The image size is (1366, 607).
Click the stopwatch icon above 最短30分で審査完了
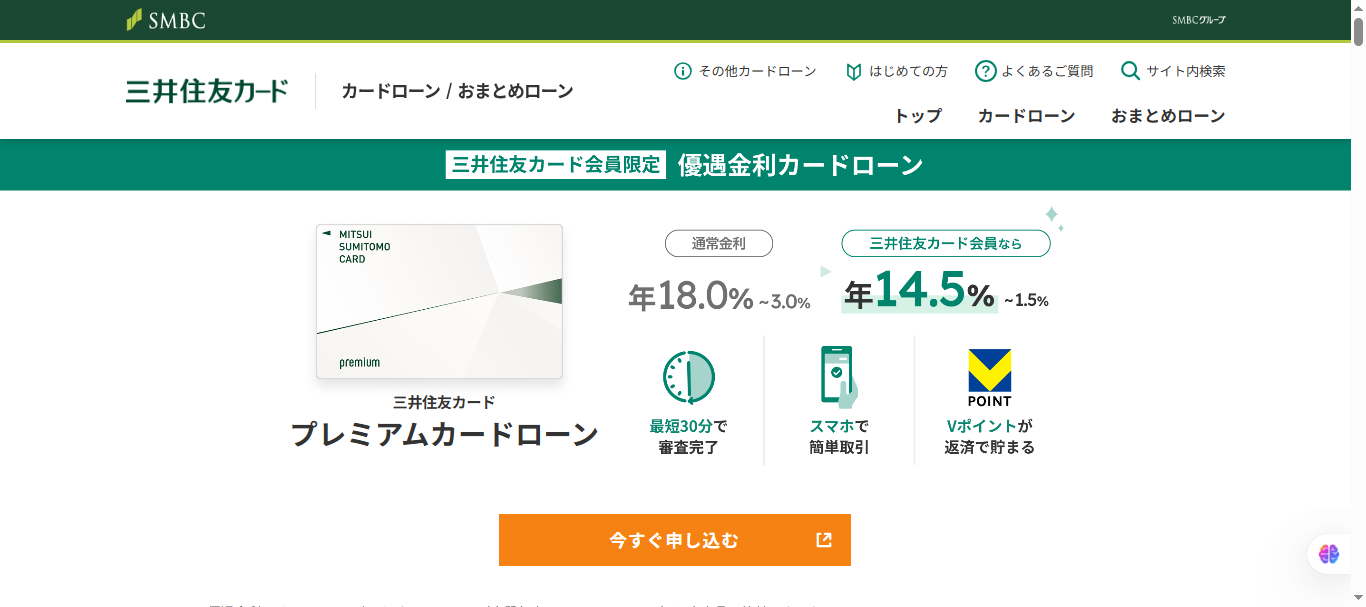[x=689, y=377]
